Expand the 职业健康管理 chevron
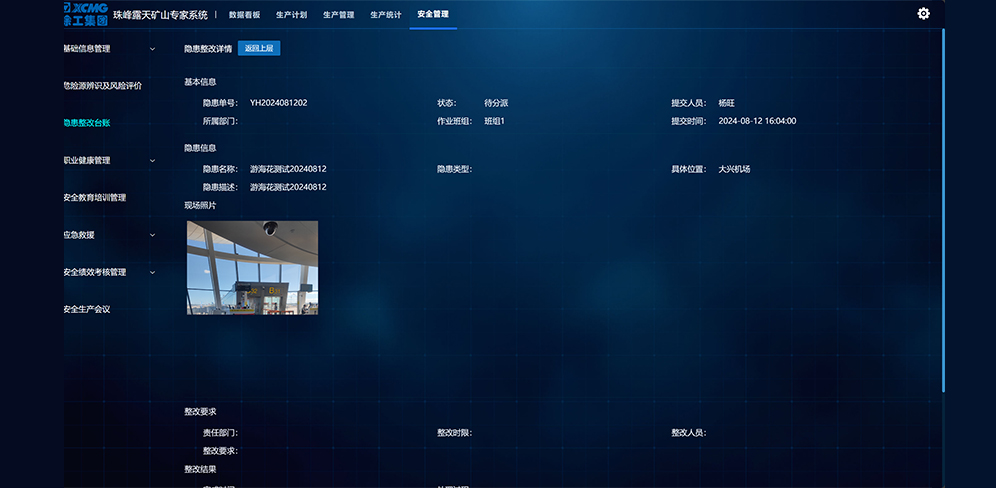The height and width of the screenshot is (488, 996). click(152, 160)
